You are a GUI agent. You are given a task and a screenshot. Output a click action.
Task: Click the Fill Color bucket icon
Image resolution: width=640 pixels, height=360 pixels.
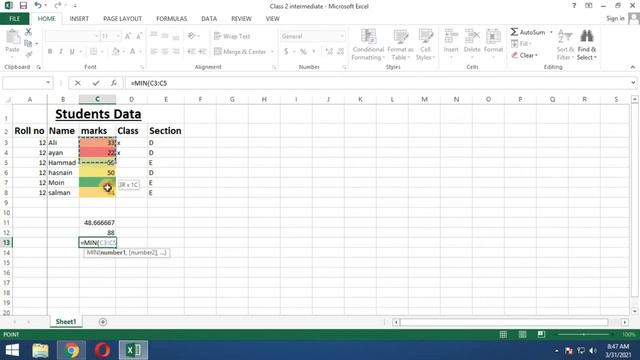[x=116, y=51]
